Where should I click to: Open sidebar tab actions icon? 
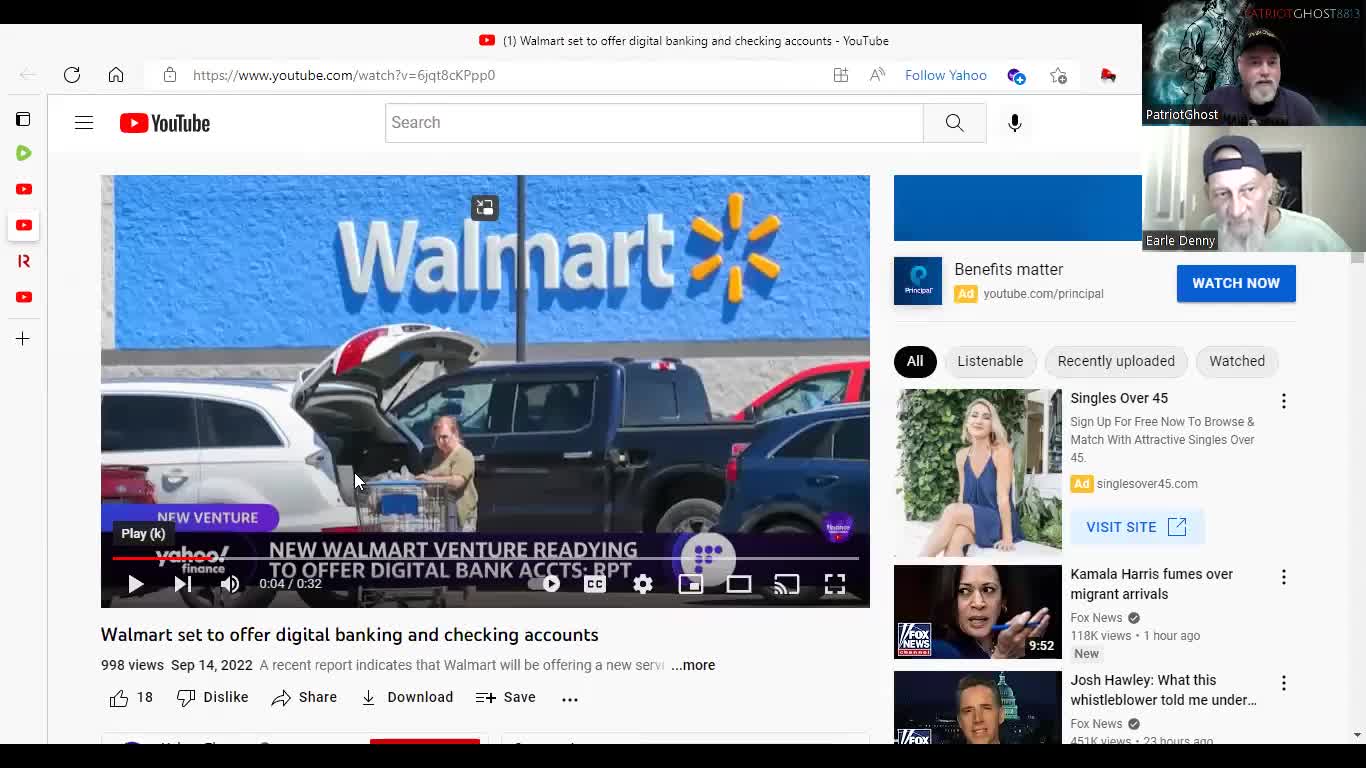(23, 119)
